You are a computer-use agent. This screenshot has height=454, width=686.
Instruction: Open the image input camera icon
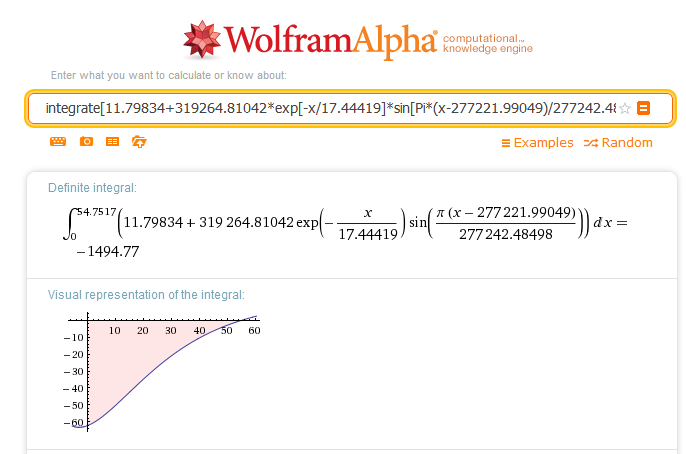[x=86, y=141]
